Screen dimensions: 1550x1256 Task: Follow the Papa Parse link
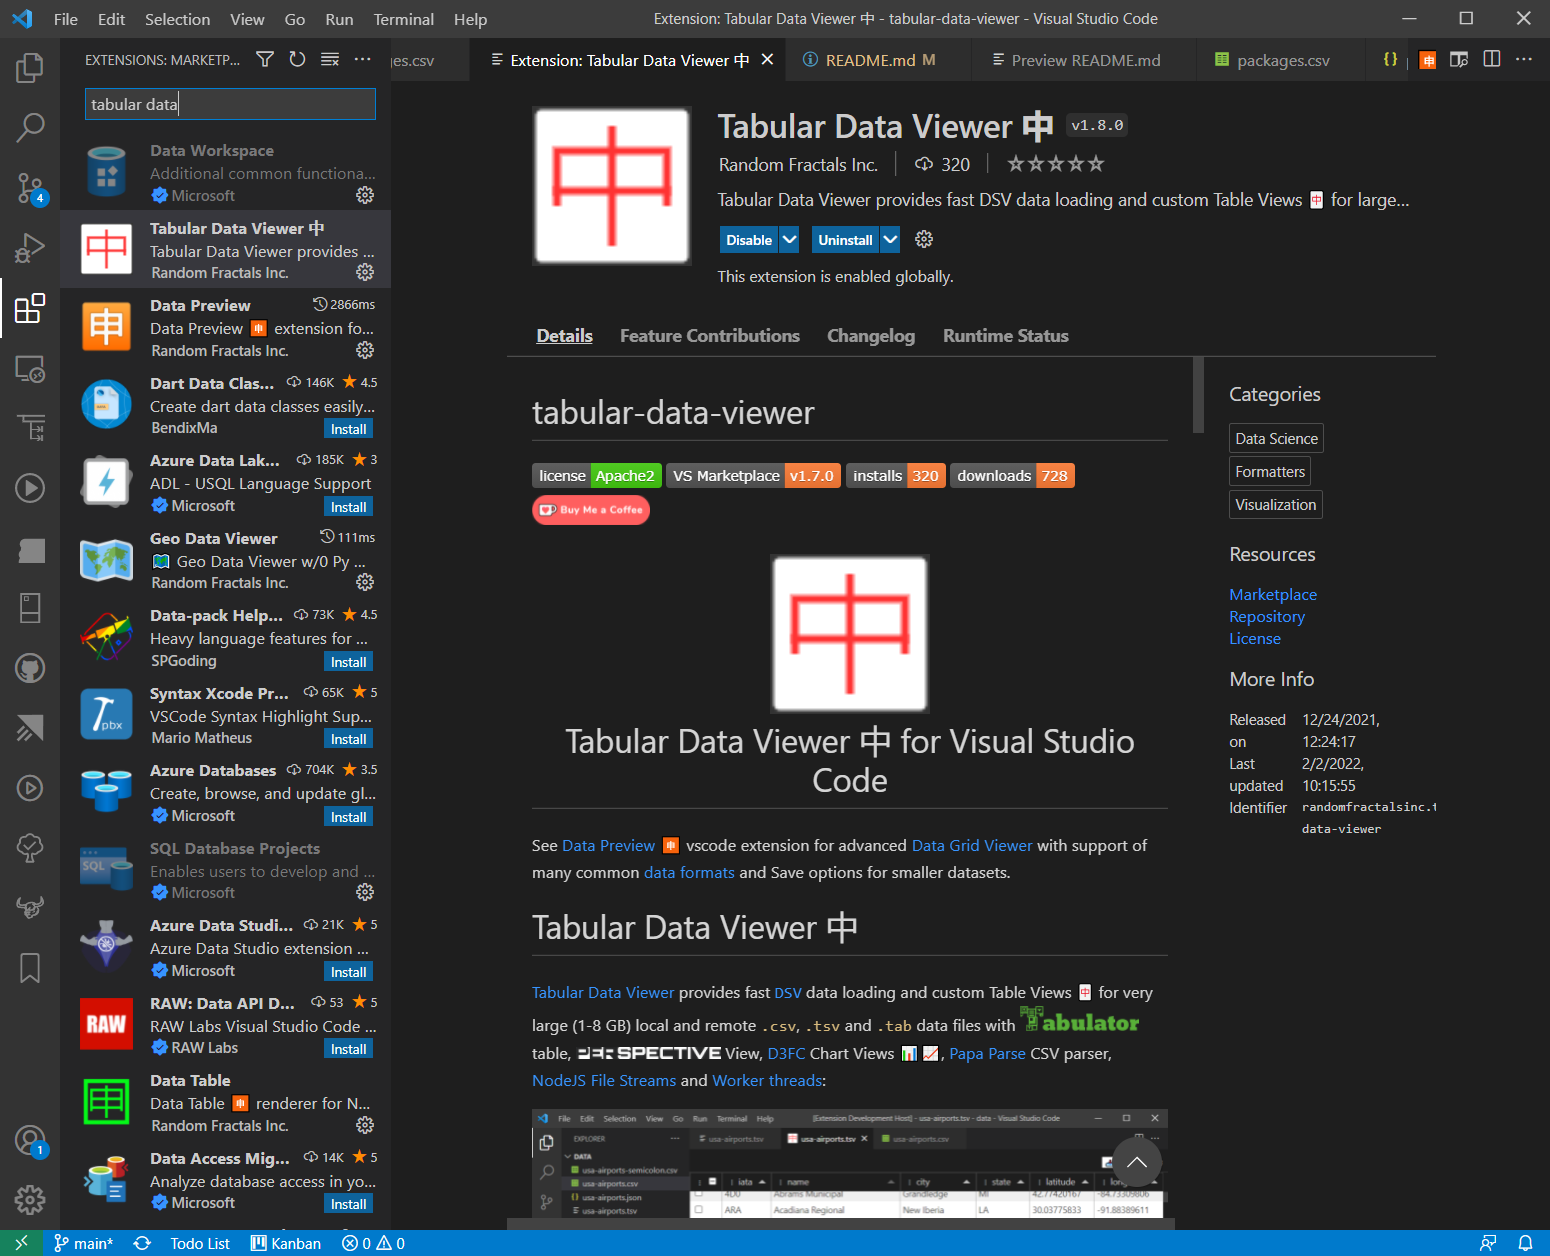[x=987, y=1053]
